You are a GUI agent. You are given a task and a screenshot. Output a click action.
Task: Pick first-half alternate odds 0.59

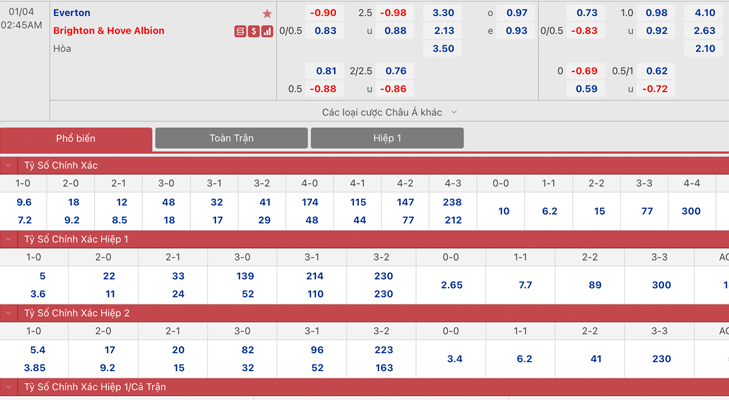[x=586, y=89]
